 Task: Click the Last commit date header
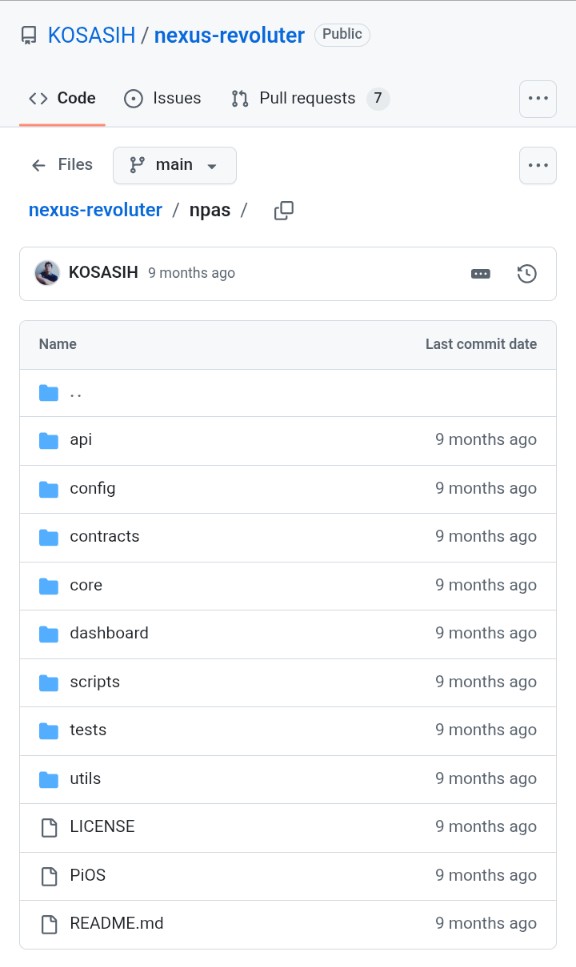[x=481, y=344]
